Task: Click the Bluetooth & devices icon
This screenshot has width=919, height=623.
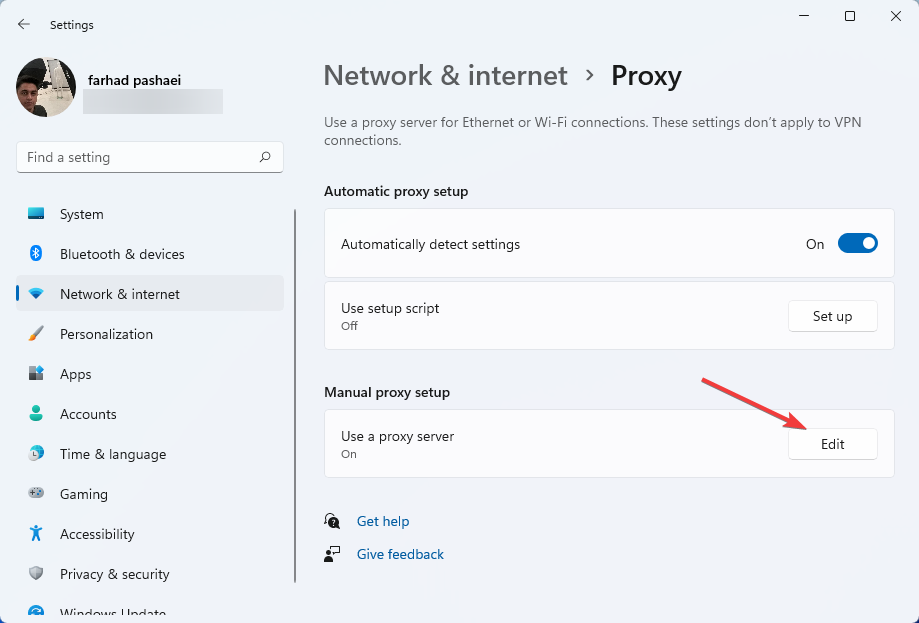Action: pyautogui.click(x=36, y=254)
